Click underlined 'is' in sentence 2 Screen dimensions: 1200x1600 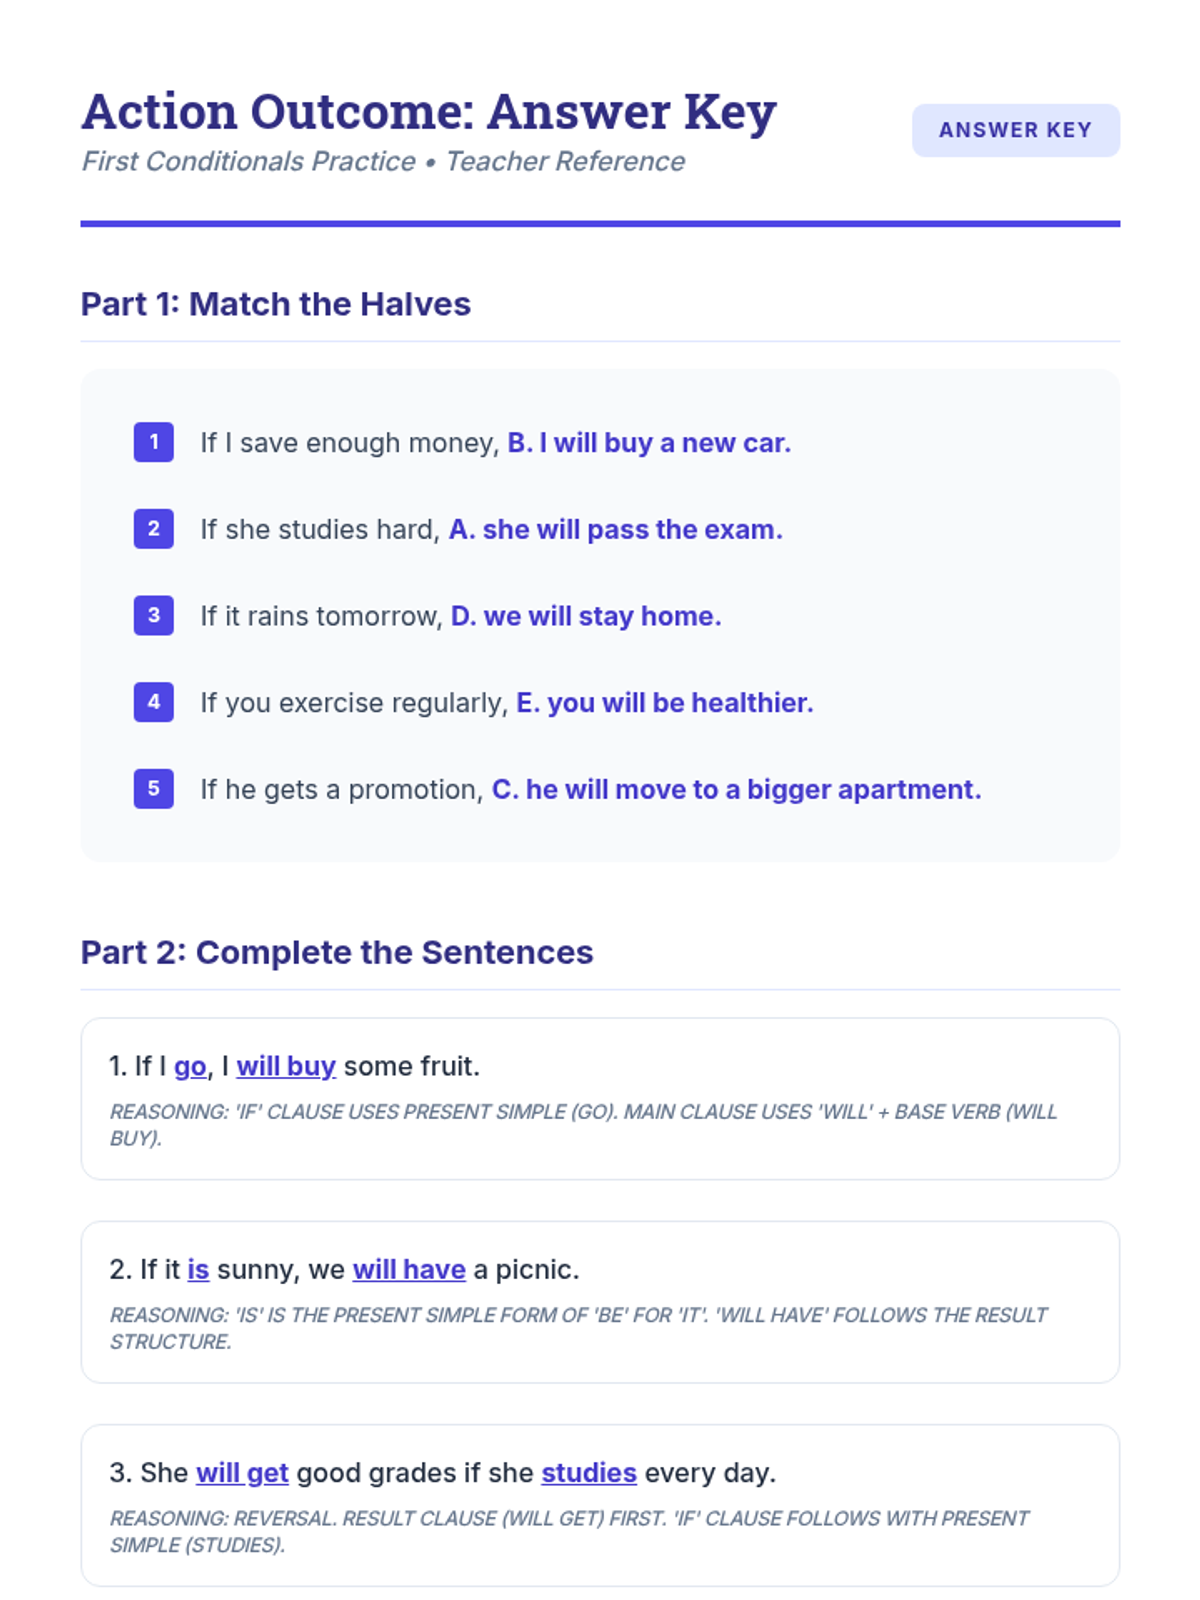click(x=198, y=1270)
